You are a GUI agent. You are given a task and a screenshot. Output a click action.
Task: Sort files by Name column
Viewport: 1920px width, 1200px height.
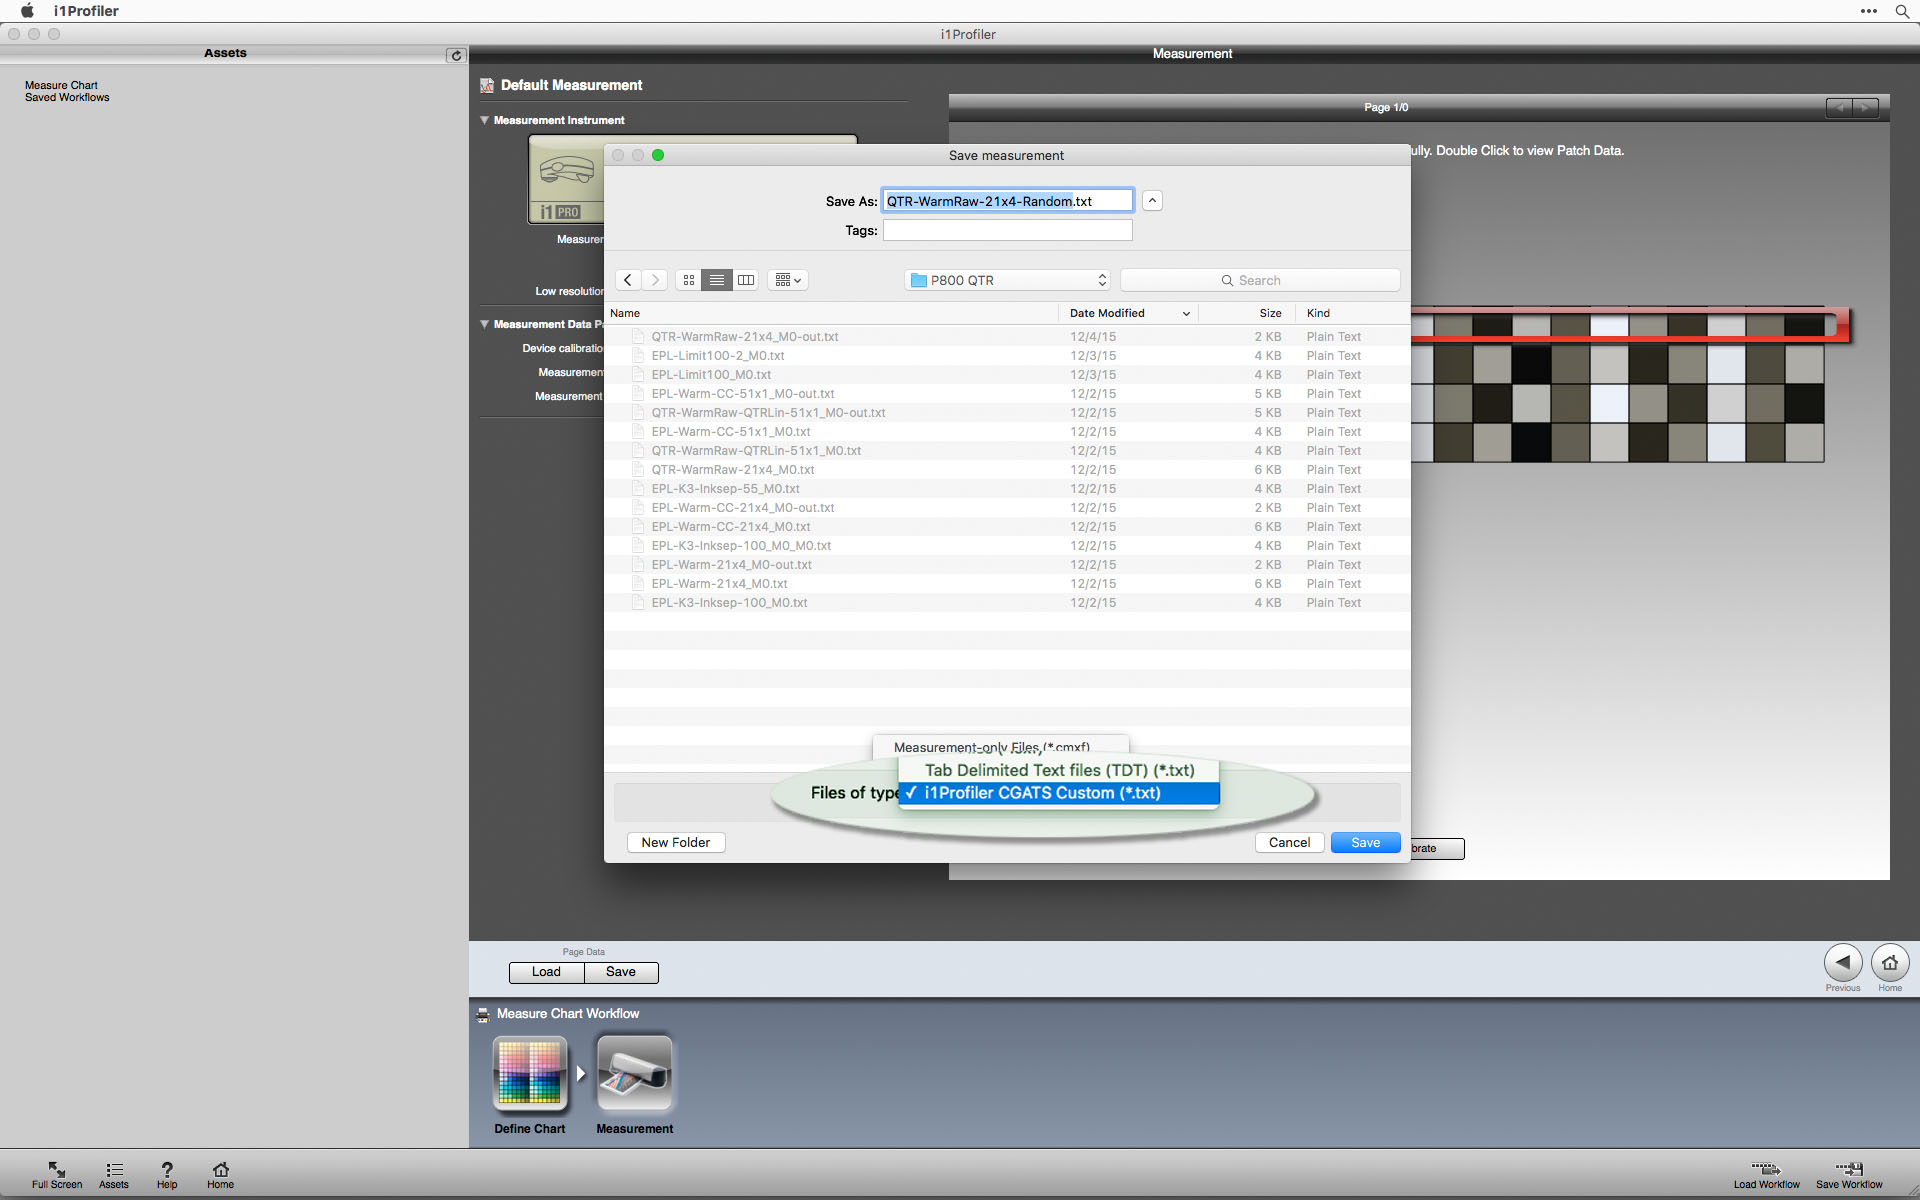tap(831, 313)
